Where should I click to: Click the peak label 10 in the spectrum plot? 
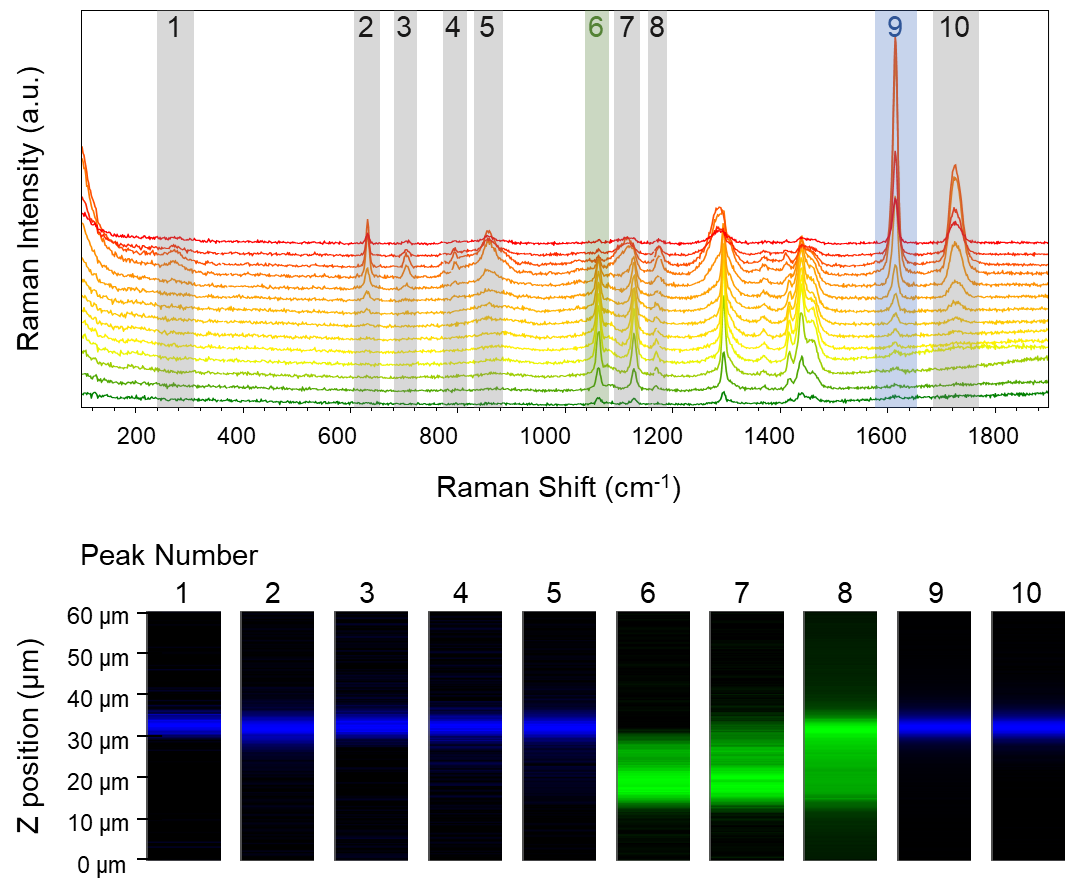tap(954, 27)
